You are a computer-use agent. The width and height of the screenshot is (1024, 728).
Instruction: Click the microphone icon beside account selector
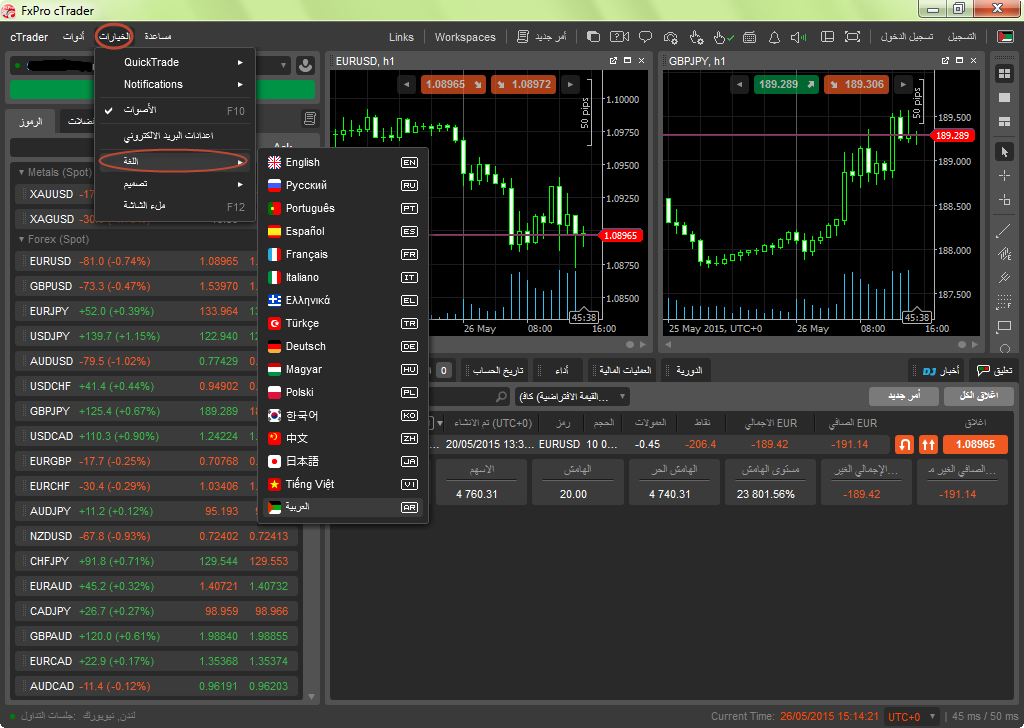(304, 65)
